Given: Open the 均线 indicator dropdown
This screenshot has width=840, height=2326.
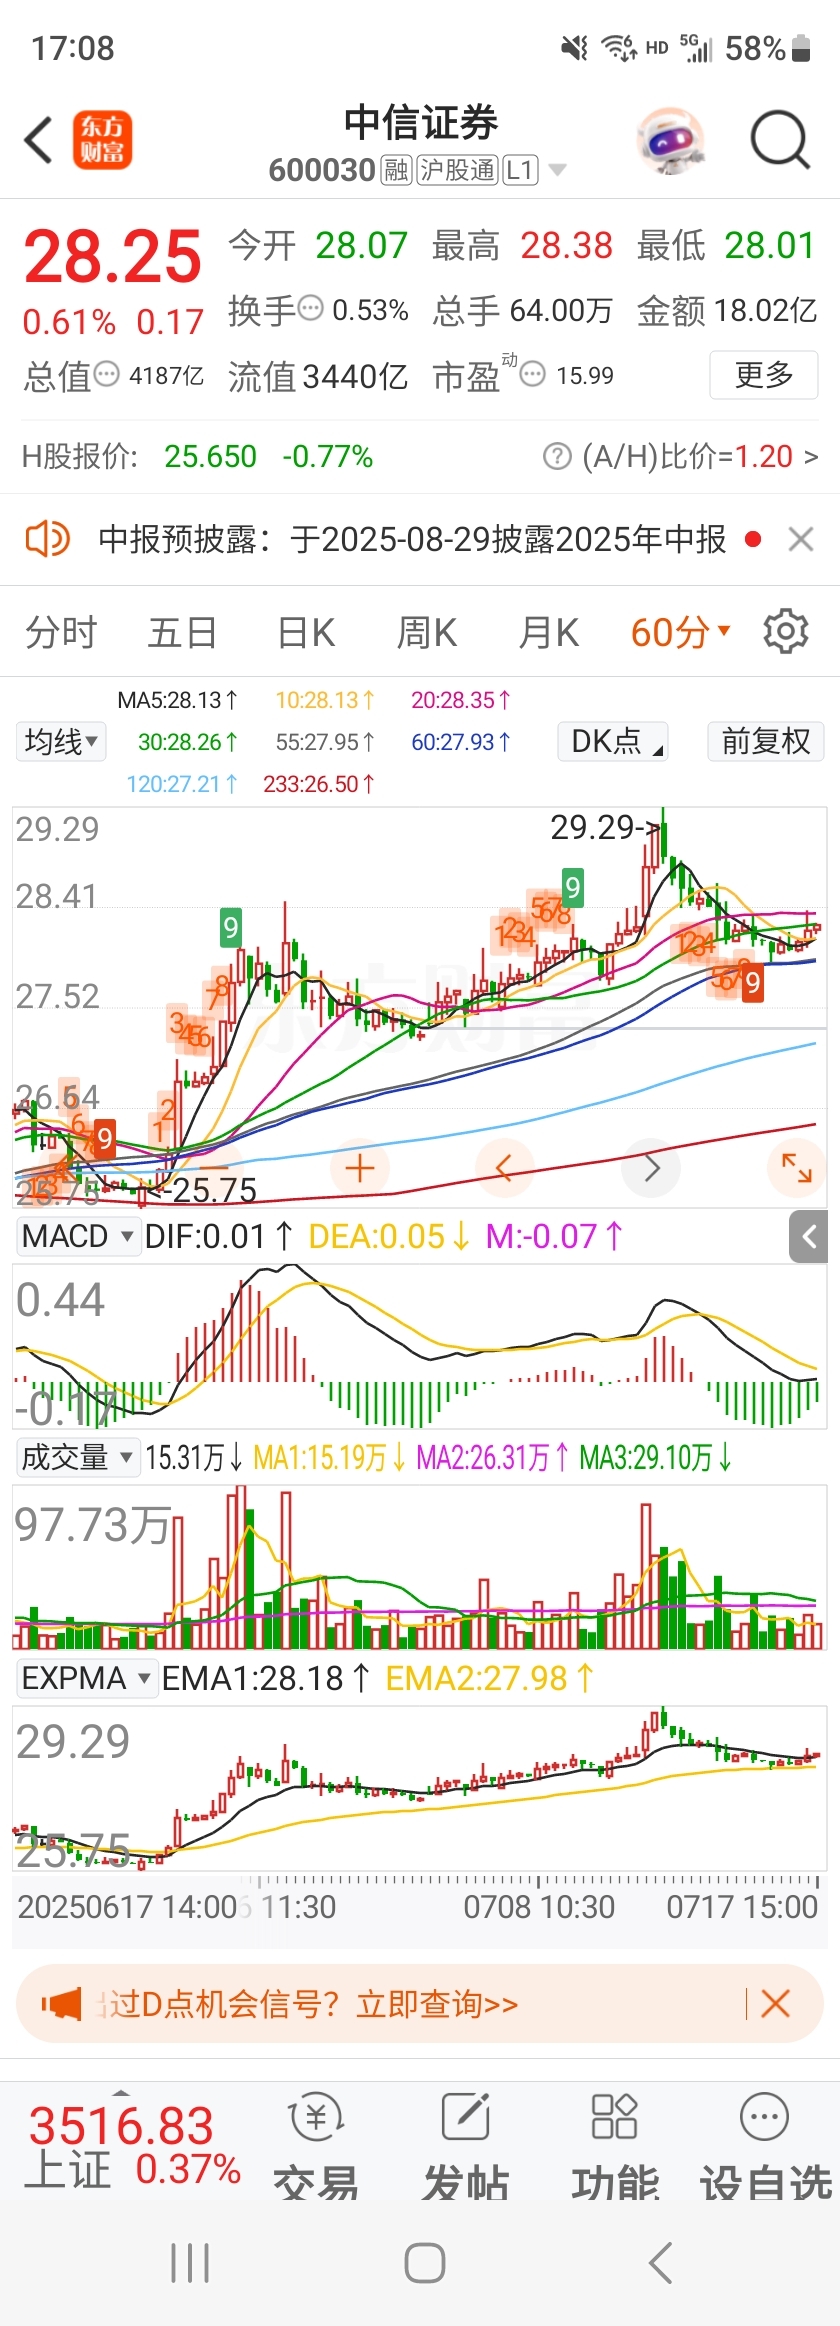Looking at the screenshot, I should pyautogui.click(x=61, y=741).
